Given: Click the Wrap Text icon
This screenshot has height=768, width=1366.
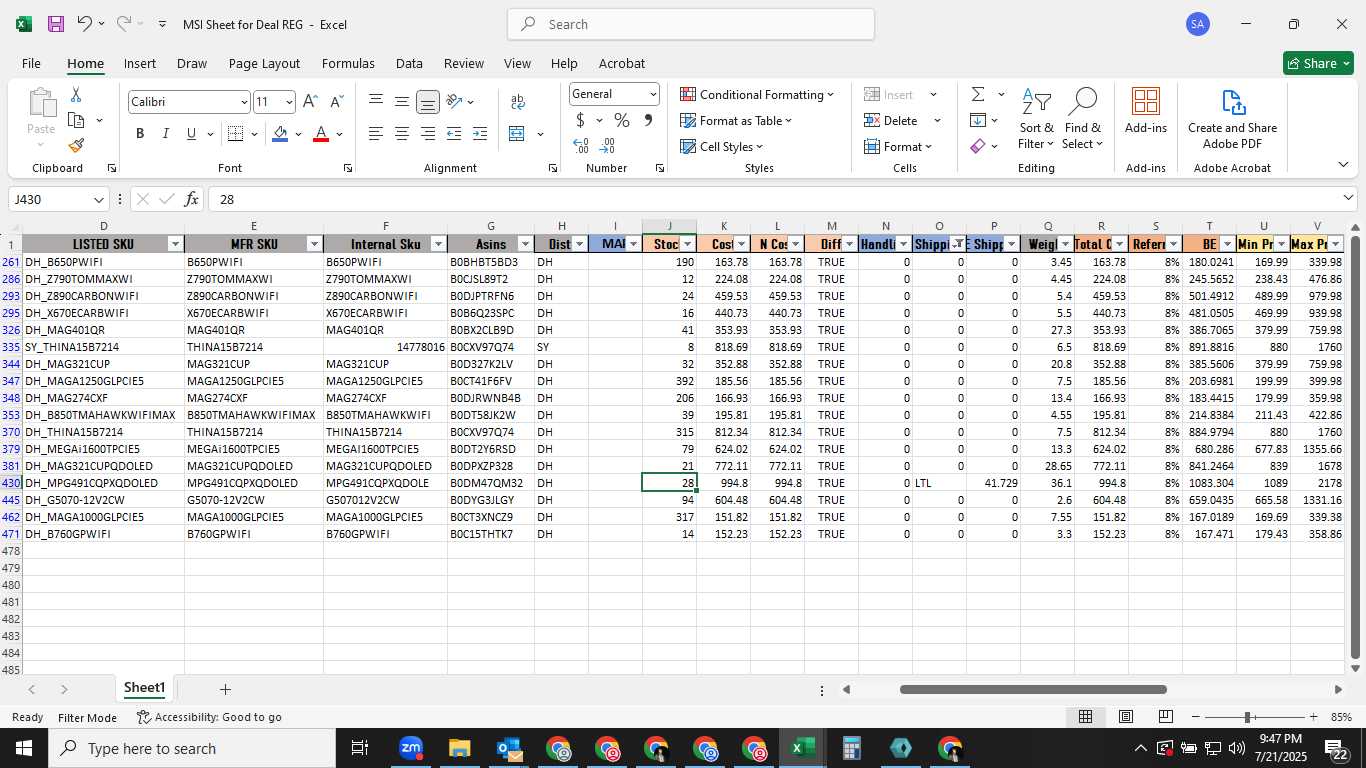Looking at the screenshot, I should (x=518, y=102).
